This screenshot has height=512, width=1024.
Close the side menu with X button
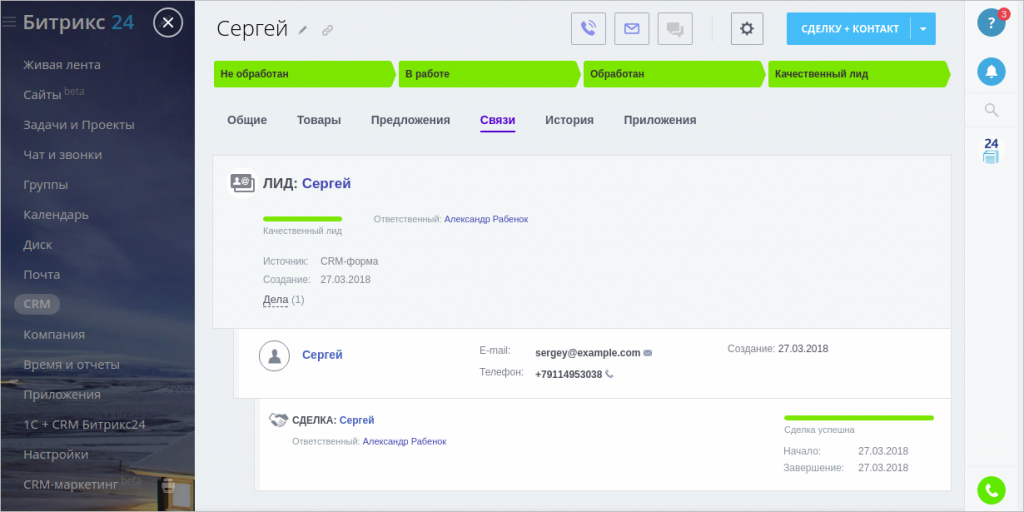[168, 23]
